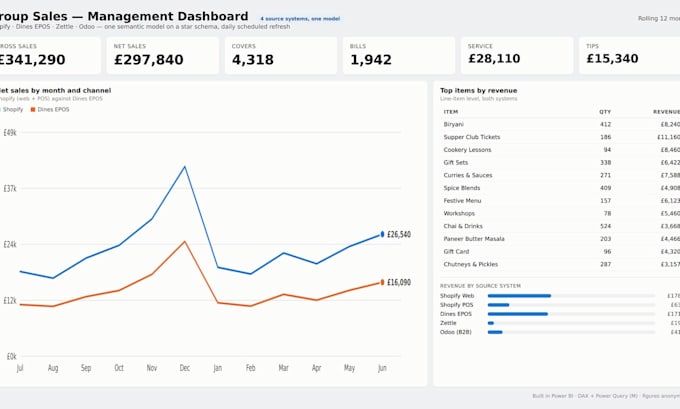Select the Chutneys & Pickles row
Screen dimensions: 680x409
point(560,264)
